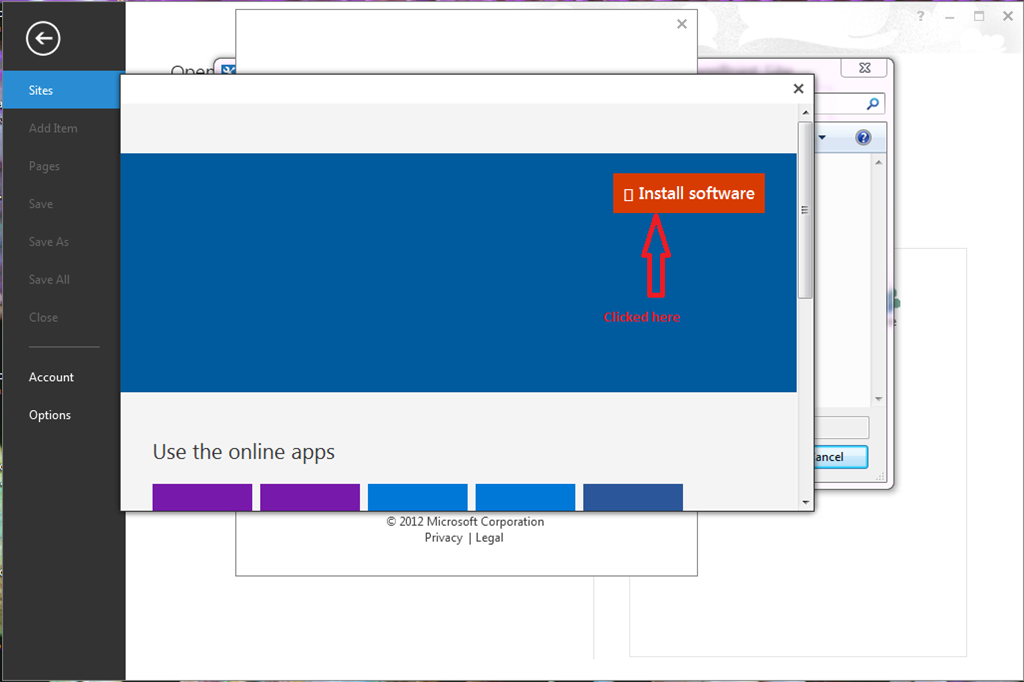Click the scroll-up arrow of the front dialog
Viewport: 1024px width, 682px height.
pos(805,112)
